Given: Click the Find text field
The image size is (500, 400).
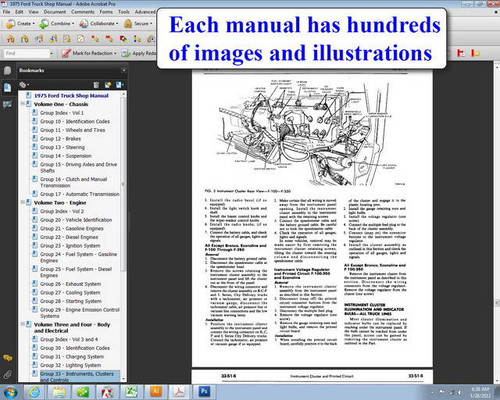Looking at the screenshot, I should tap(27, 53).
